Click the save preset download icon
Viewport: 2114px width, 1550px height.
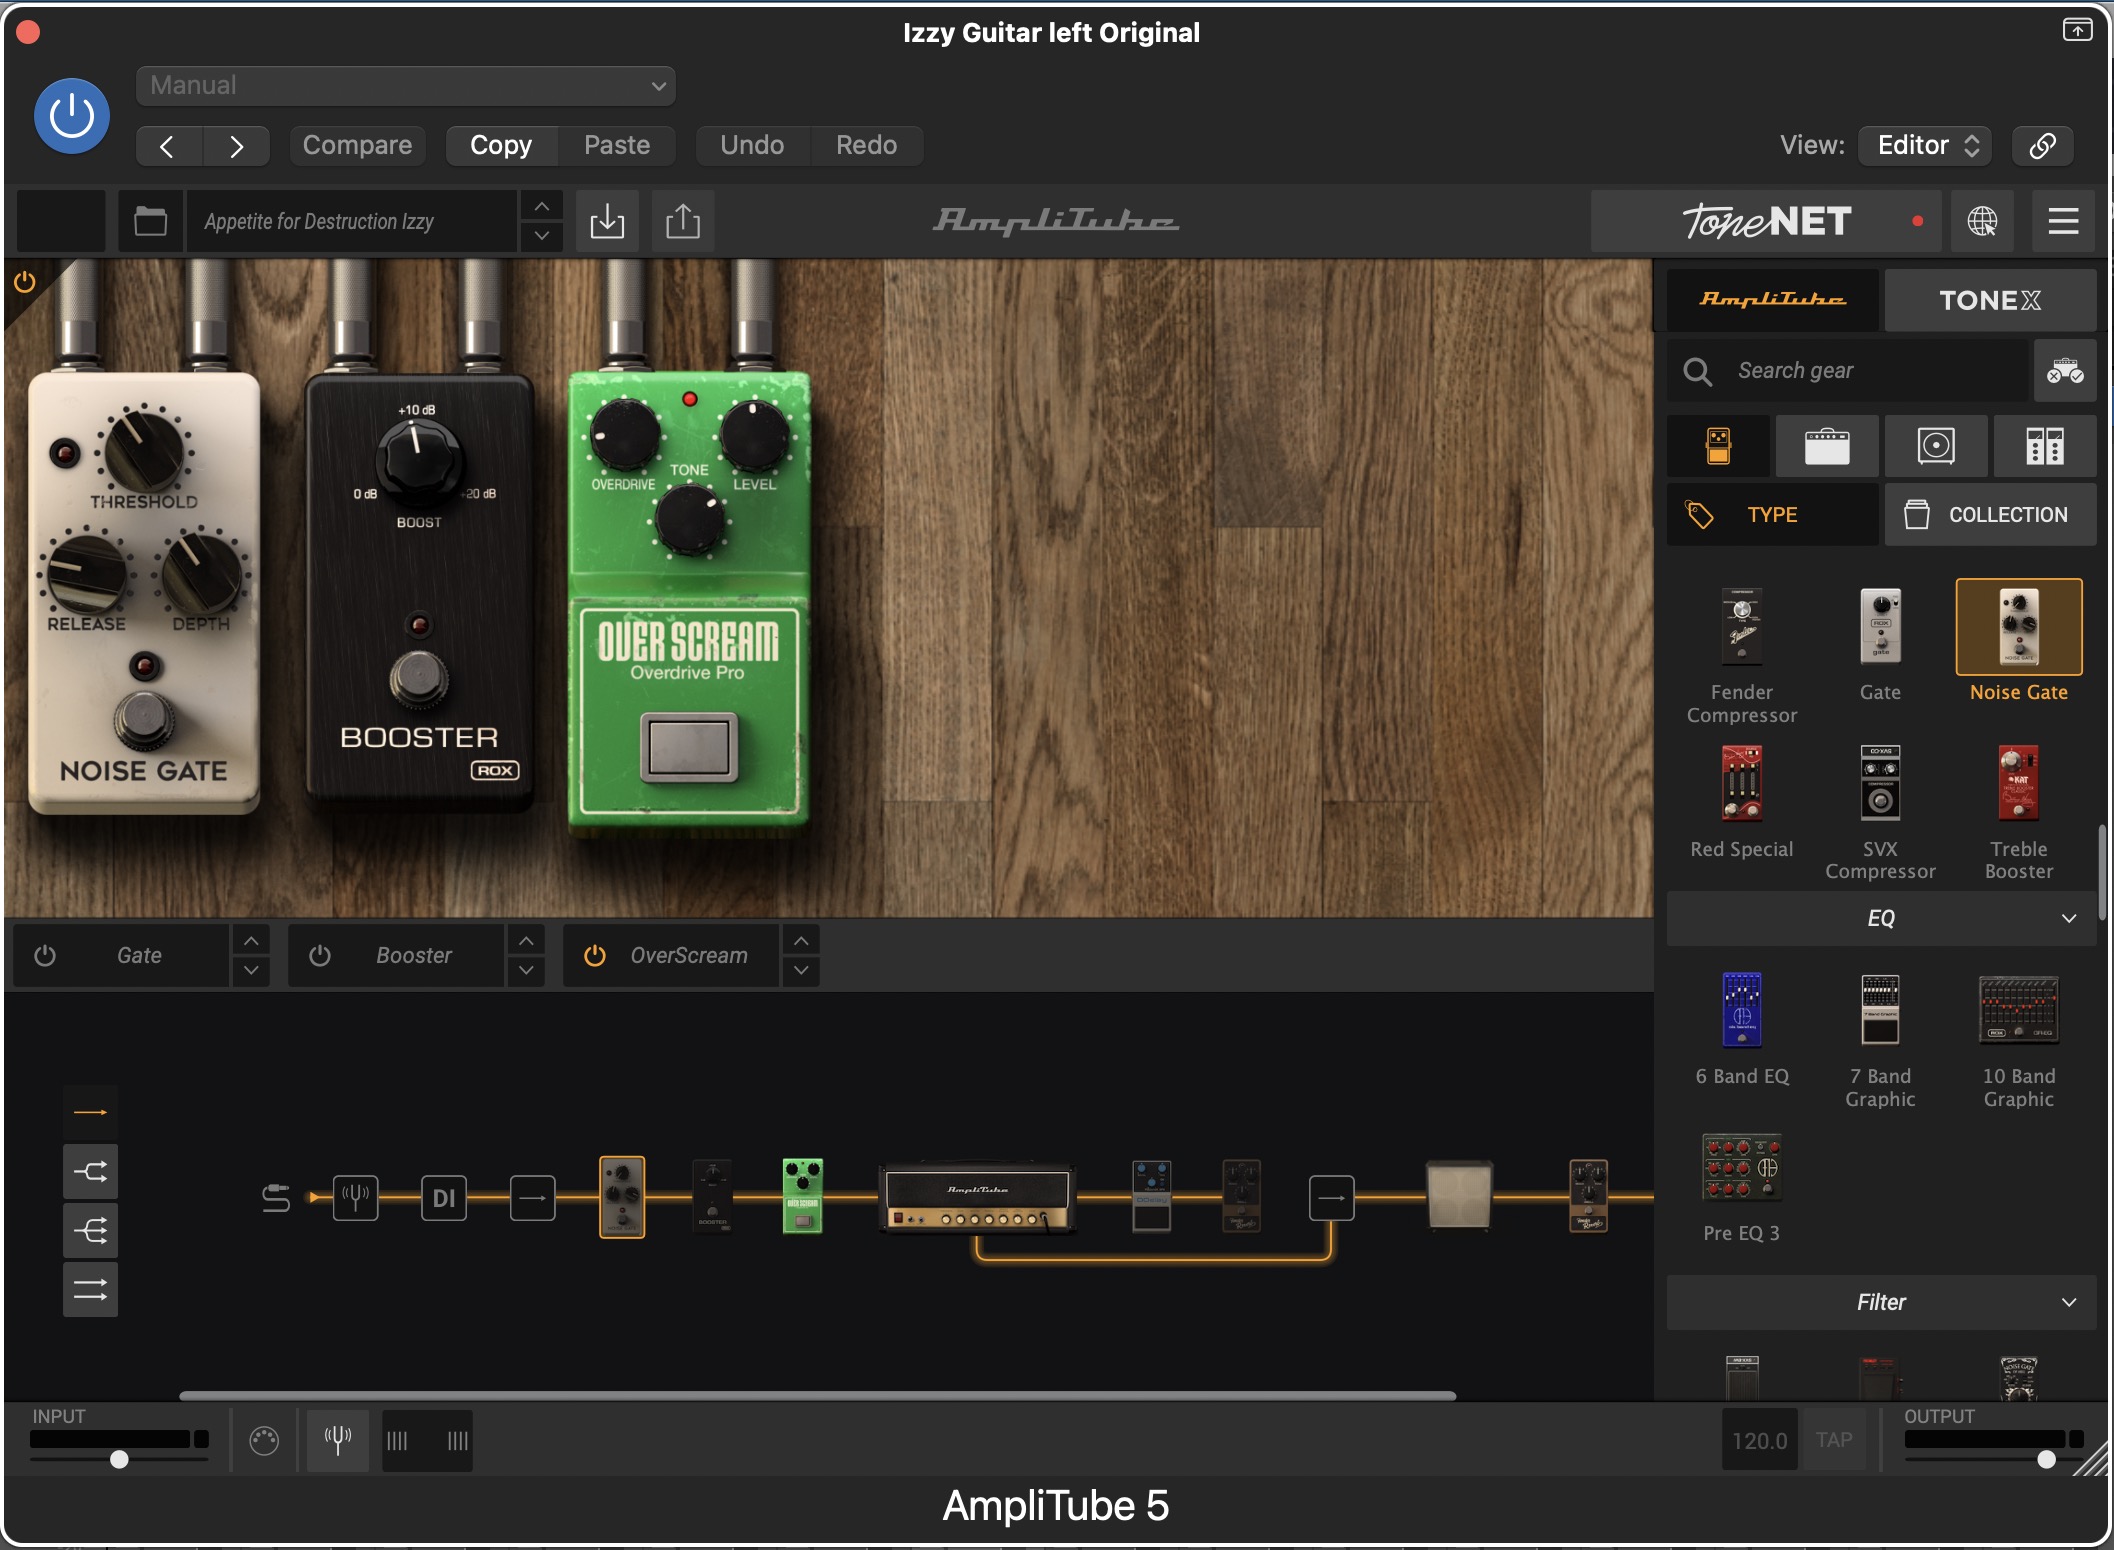pos(607,221)
